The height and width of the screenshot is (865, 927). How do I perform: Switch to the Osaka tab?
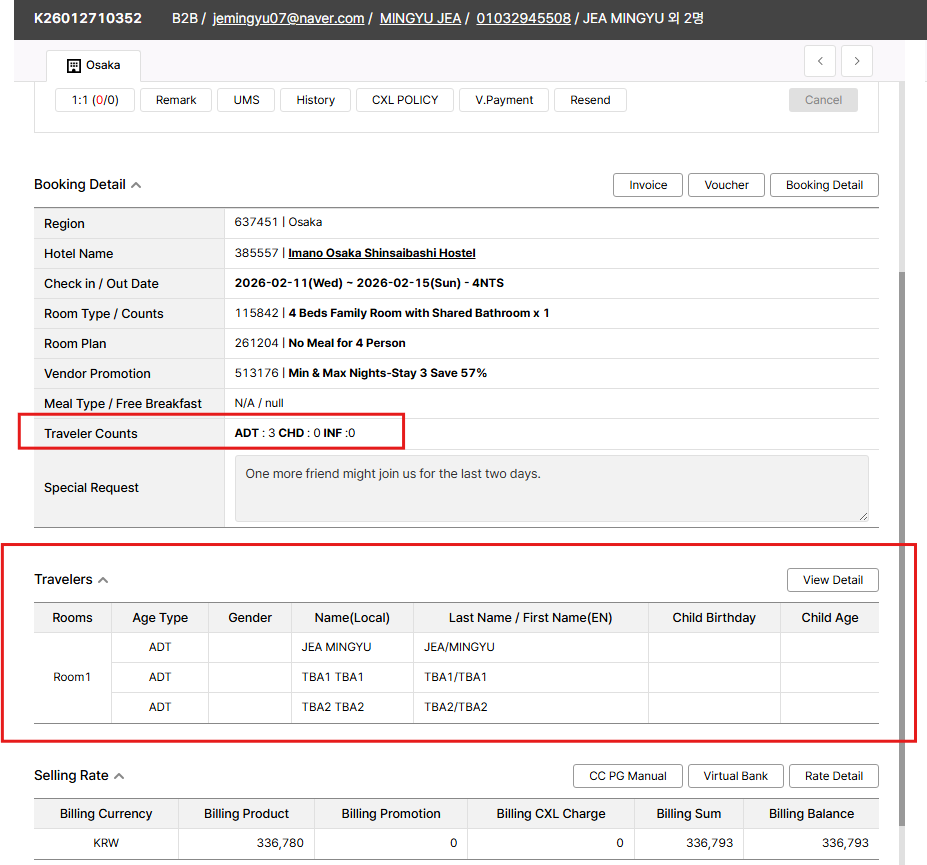tap(93, 65)
